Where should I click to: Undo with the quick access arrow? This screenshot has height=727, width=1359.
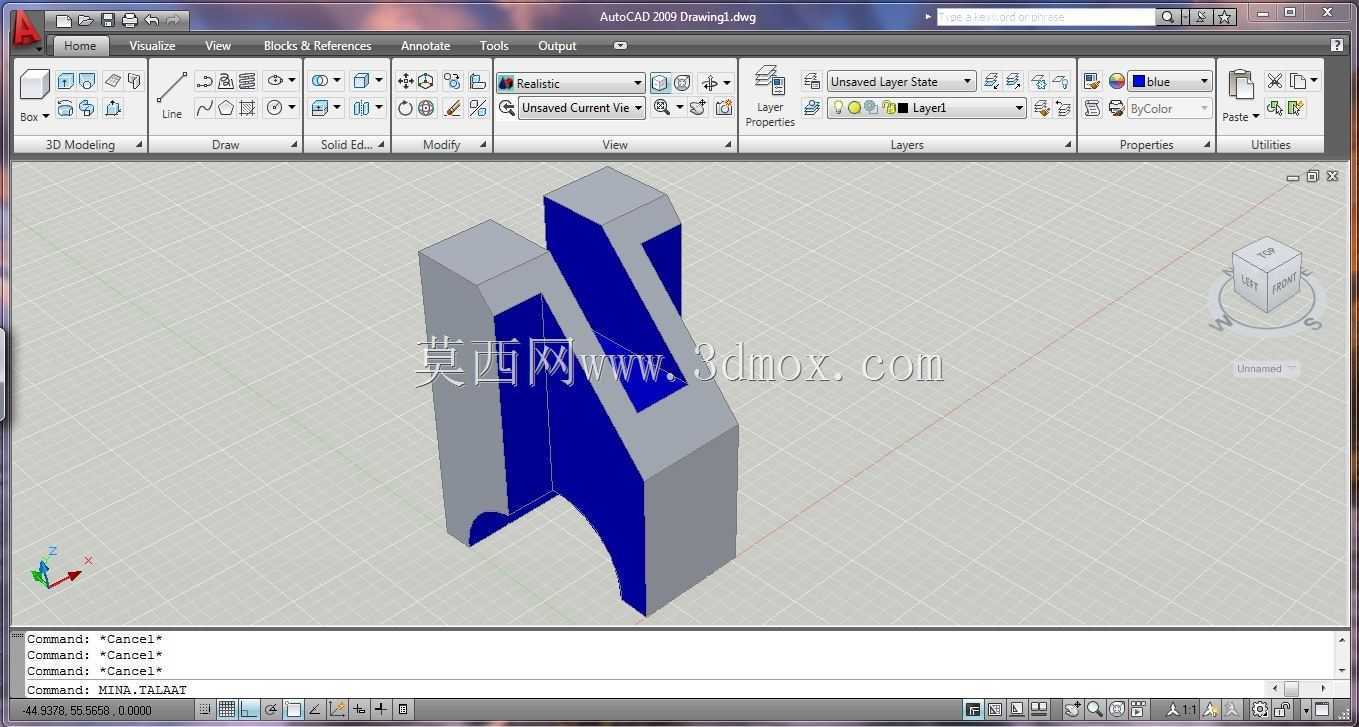(x=151, y=20)
